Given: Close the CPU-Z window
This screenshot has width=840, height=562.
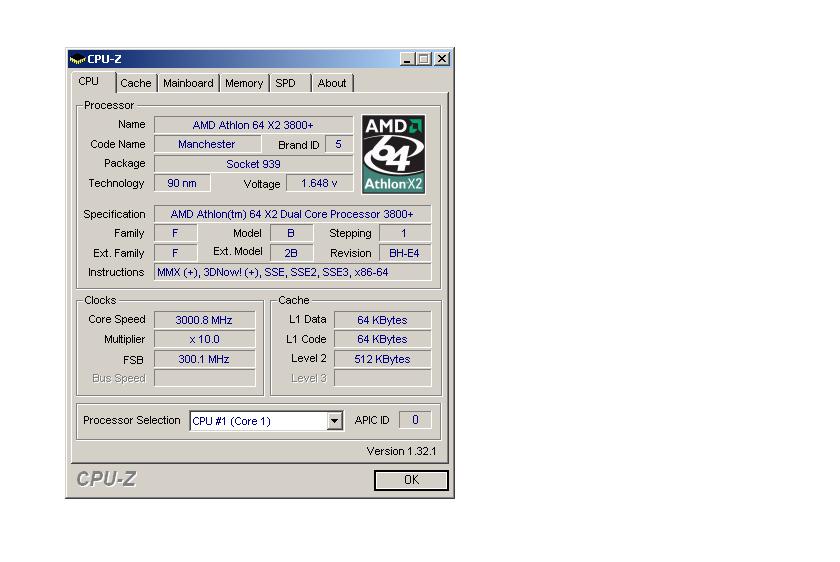Looking at the screenshot, I should (441, 59).
